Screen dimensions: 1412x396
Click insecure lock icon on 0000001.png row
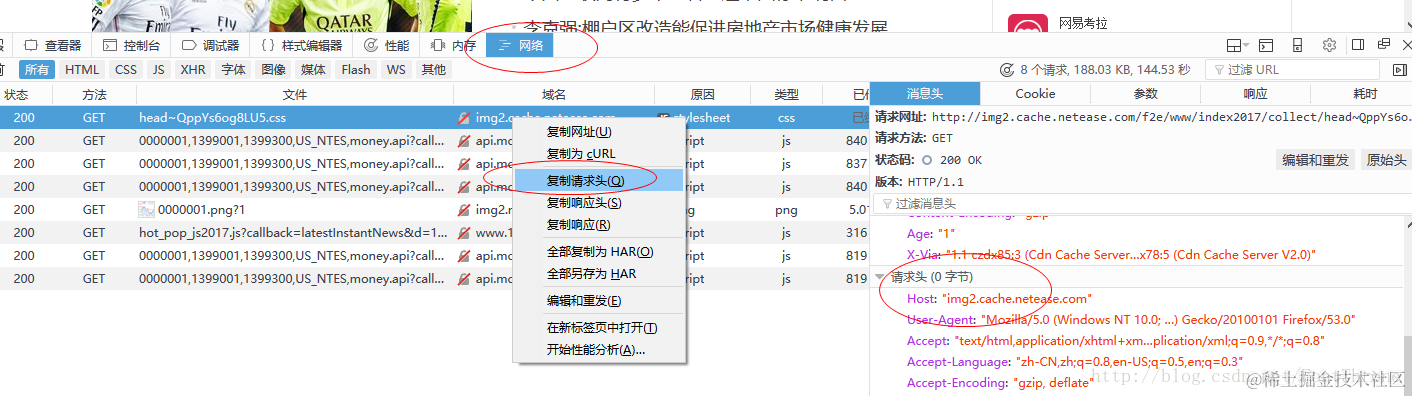point(463,210)
